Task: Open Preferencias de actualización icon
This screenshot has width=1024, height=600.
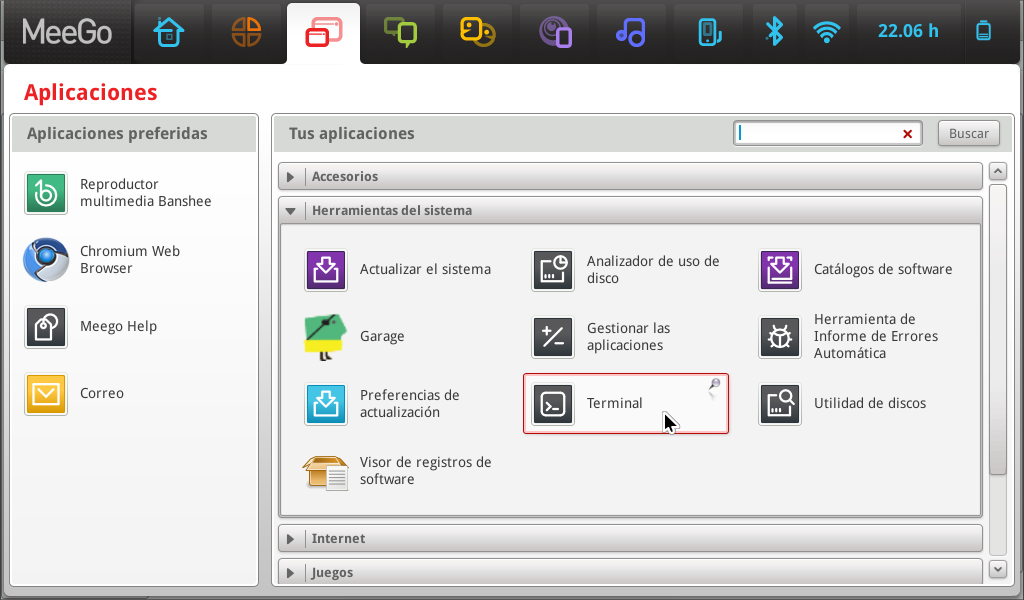Action: point(326,404)
